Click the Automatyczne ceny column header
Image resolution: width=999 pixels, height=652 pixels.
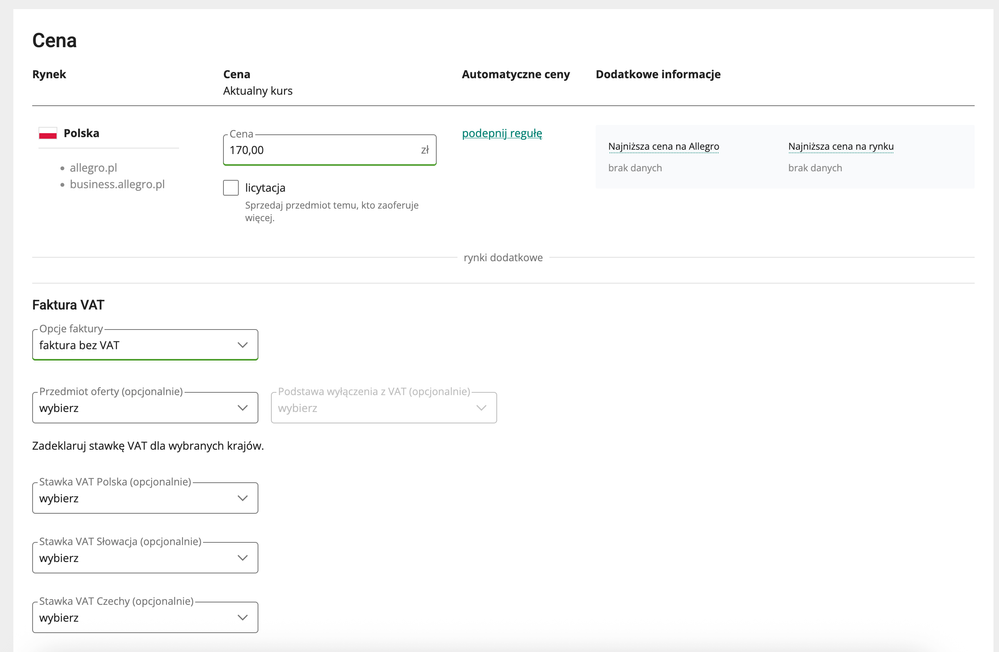coord(515,74)
